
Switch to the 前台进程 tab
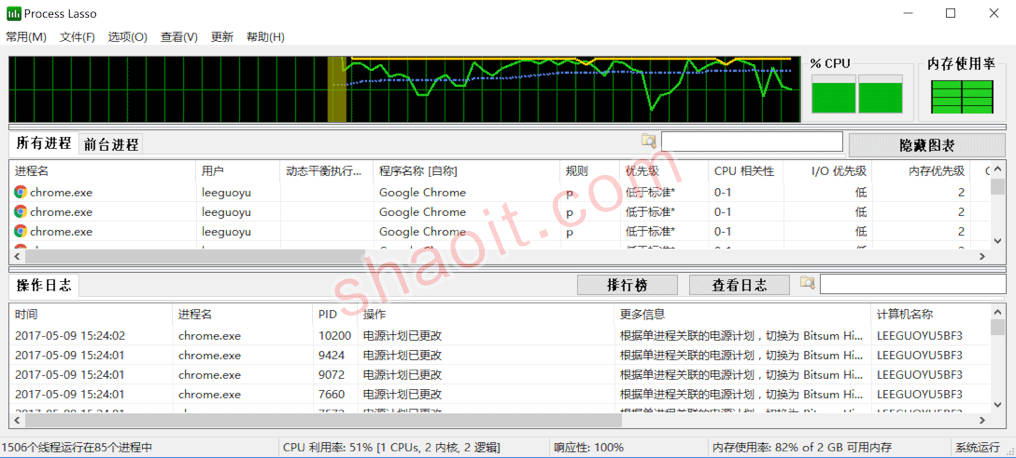[x=111, y=144]
